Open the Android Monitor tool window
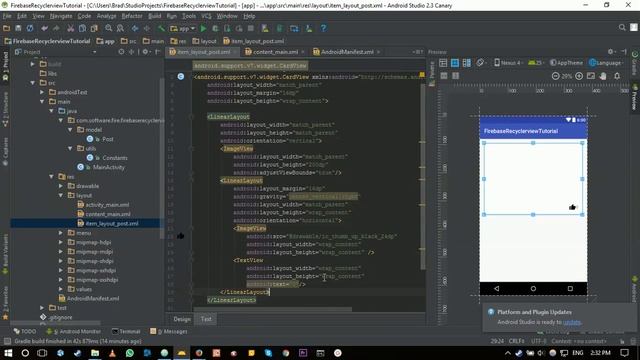The image size is (640, 360). (73, 331)
